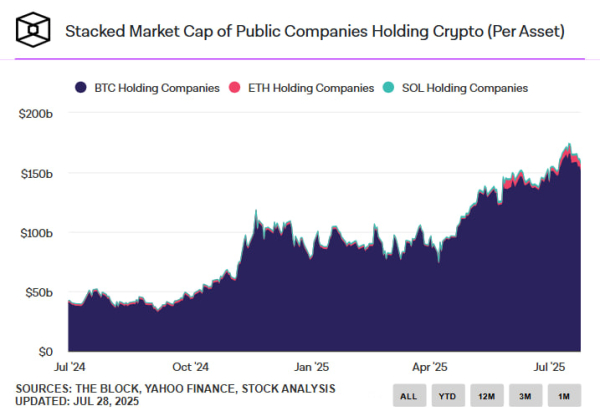Click the sources attribution text
600x411 pixels.
pos(175,388)
